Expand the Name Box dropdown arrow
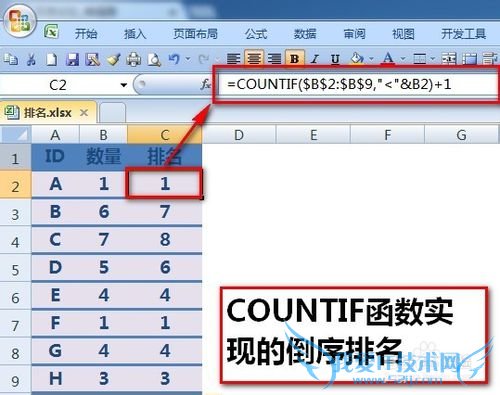 (x=124, y=85)
